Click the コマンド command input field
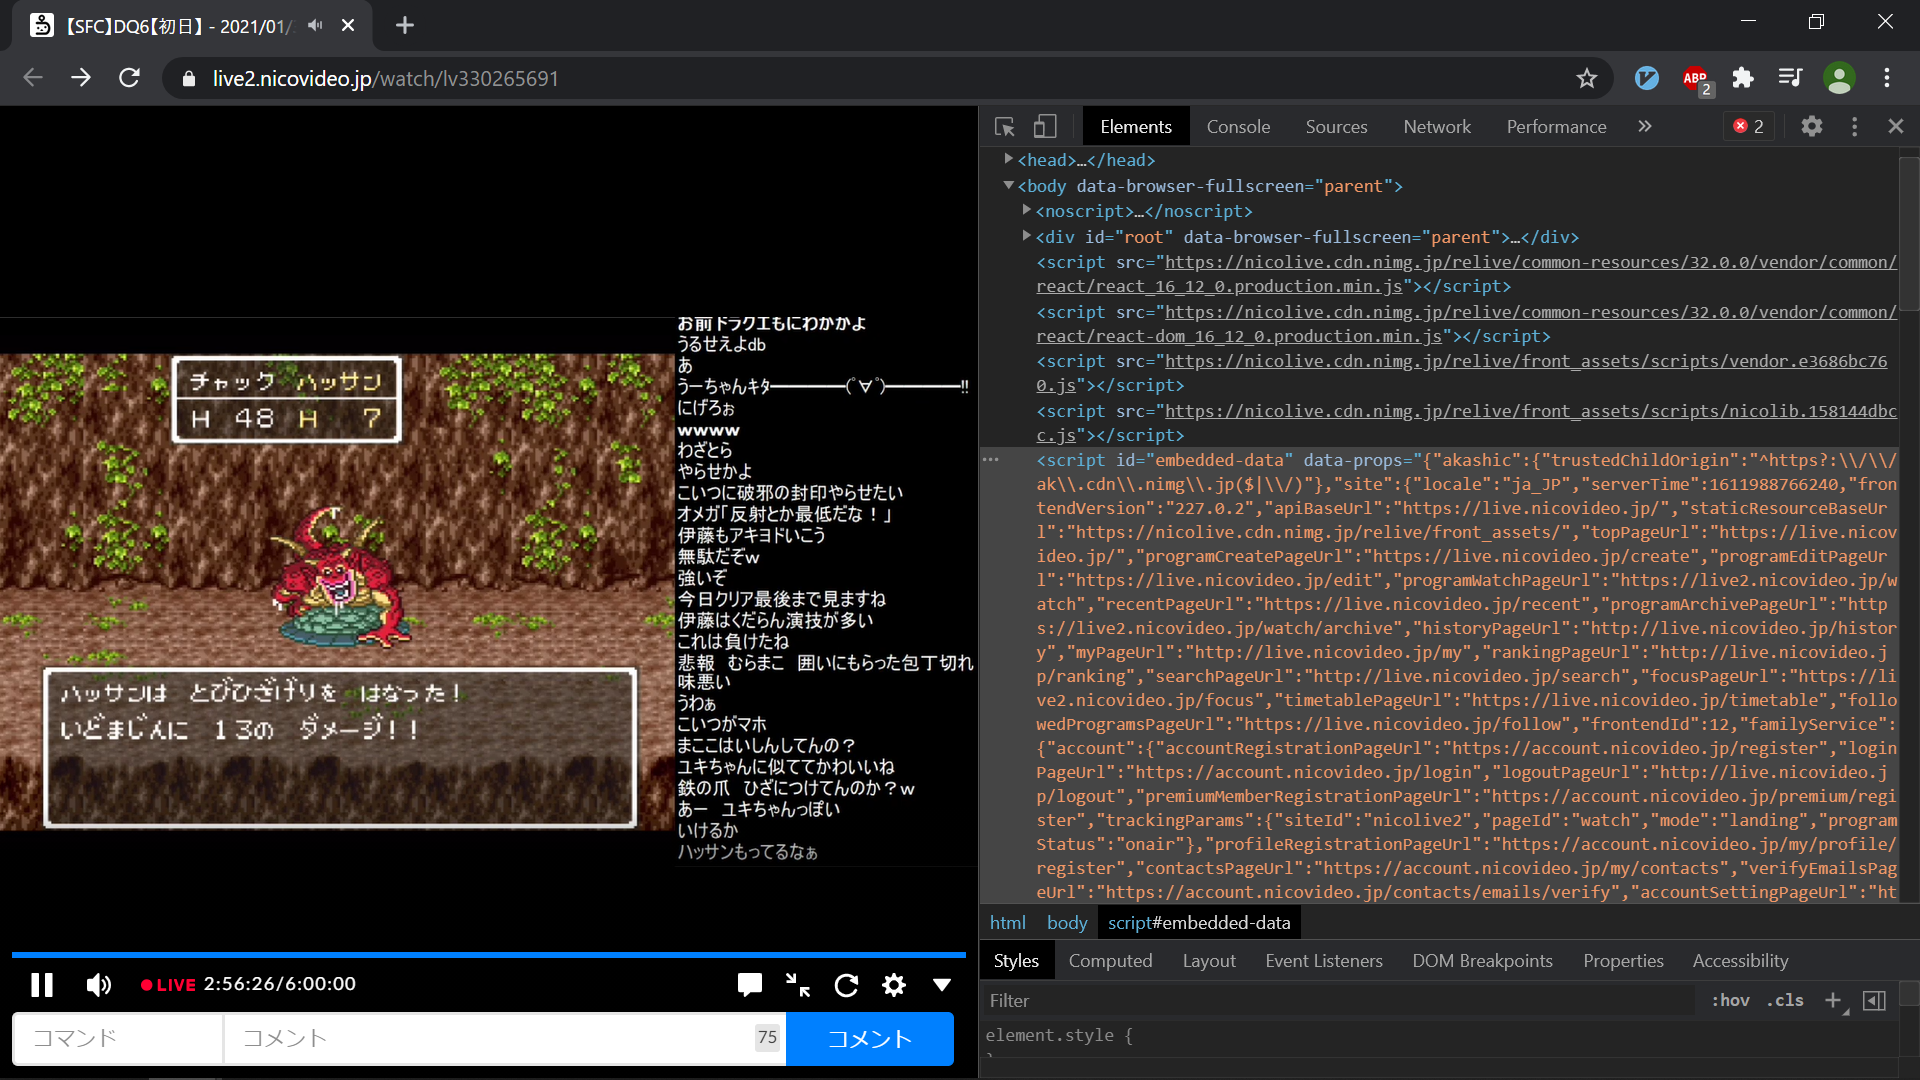This screenshot has width=1920, height=1080. click(118, 1038)
